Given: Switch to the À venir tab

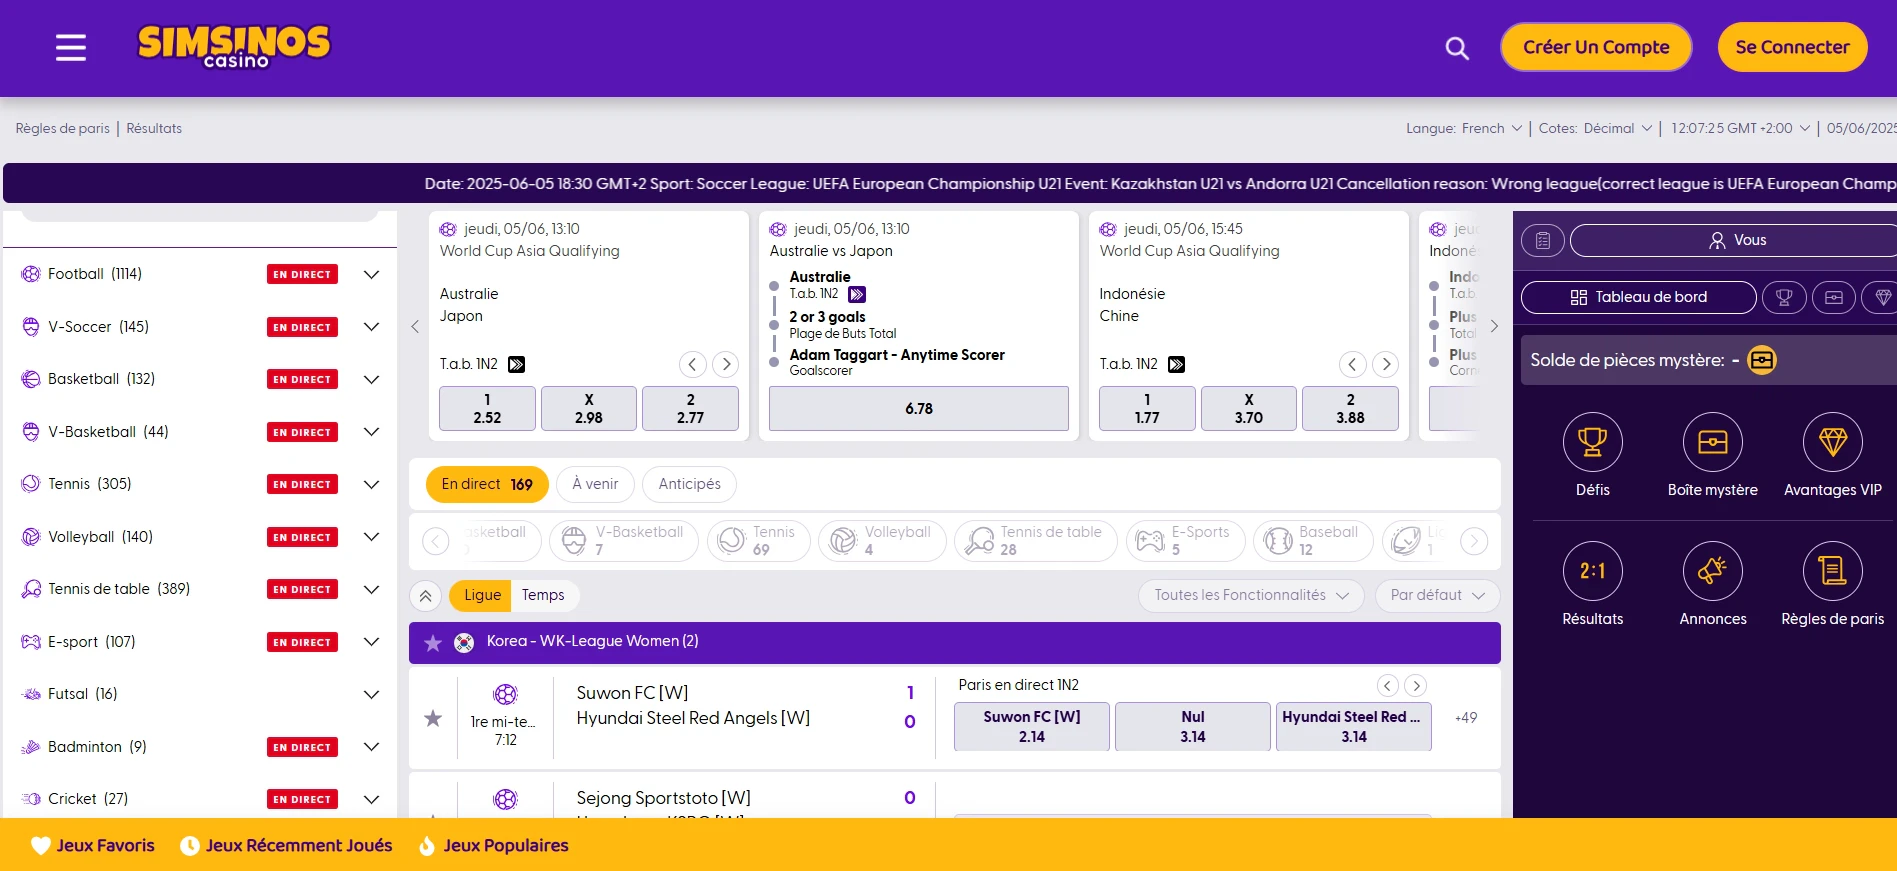Looking at the screenshot, I should click(595, 484).
